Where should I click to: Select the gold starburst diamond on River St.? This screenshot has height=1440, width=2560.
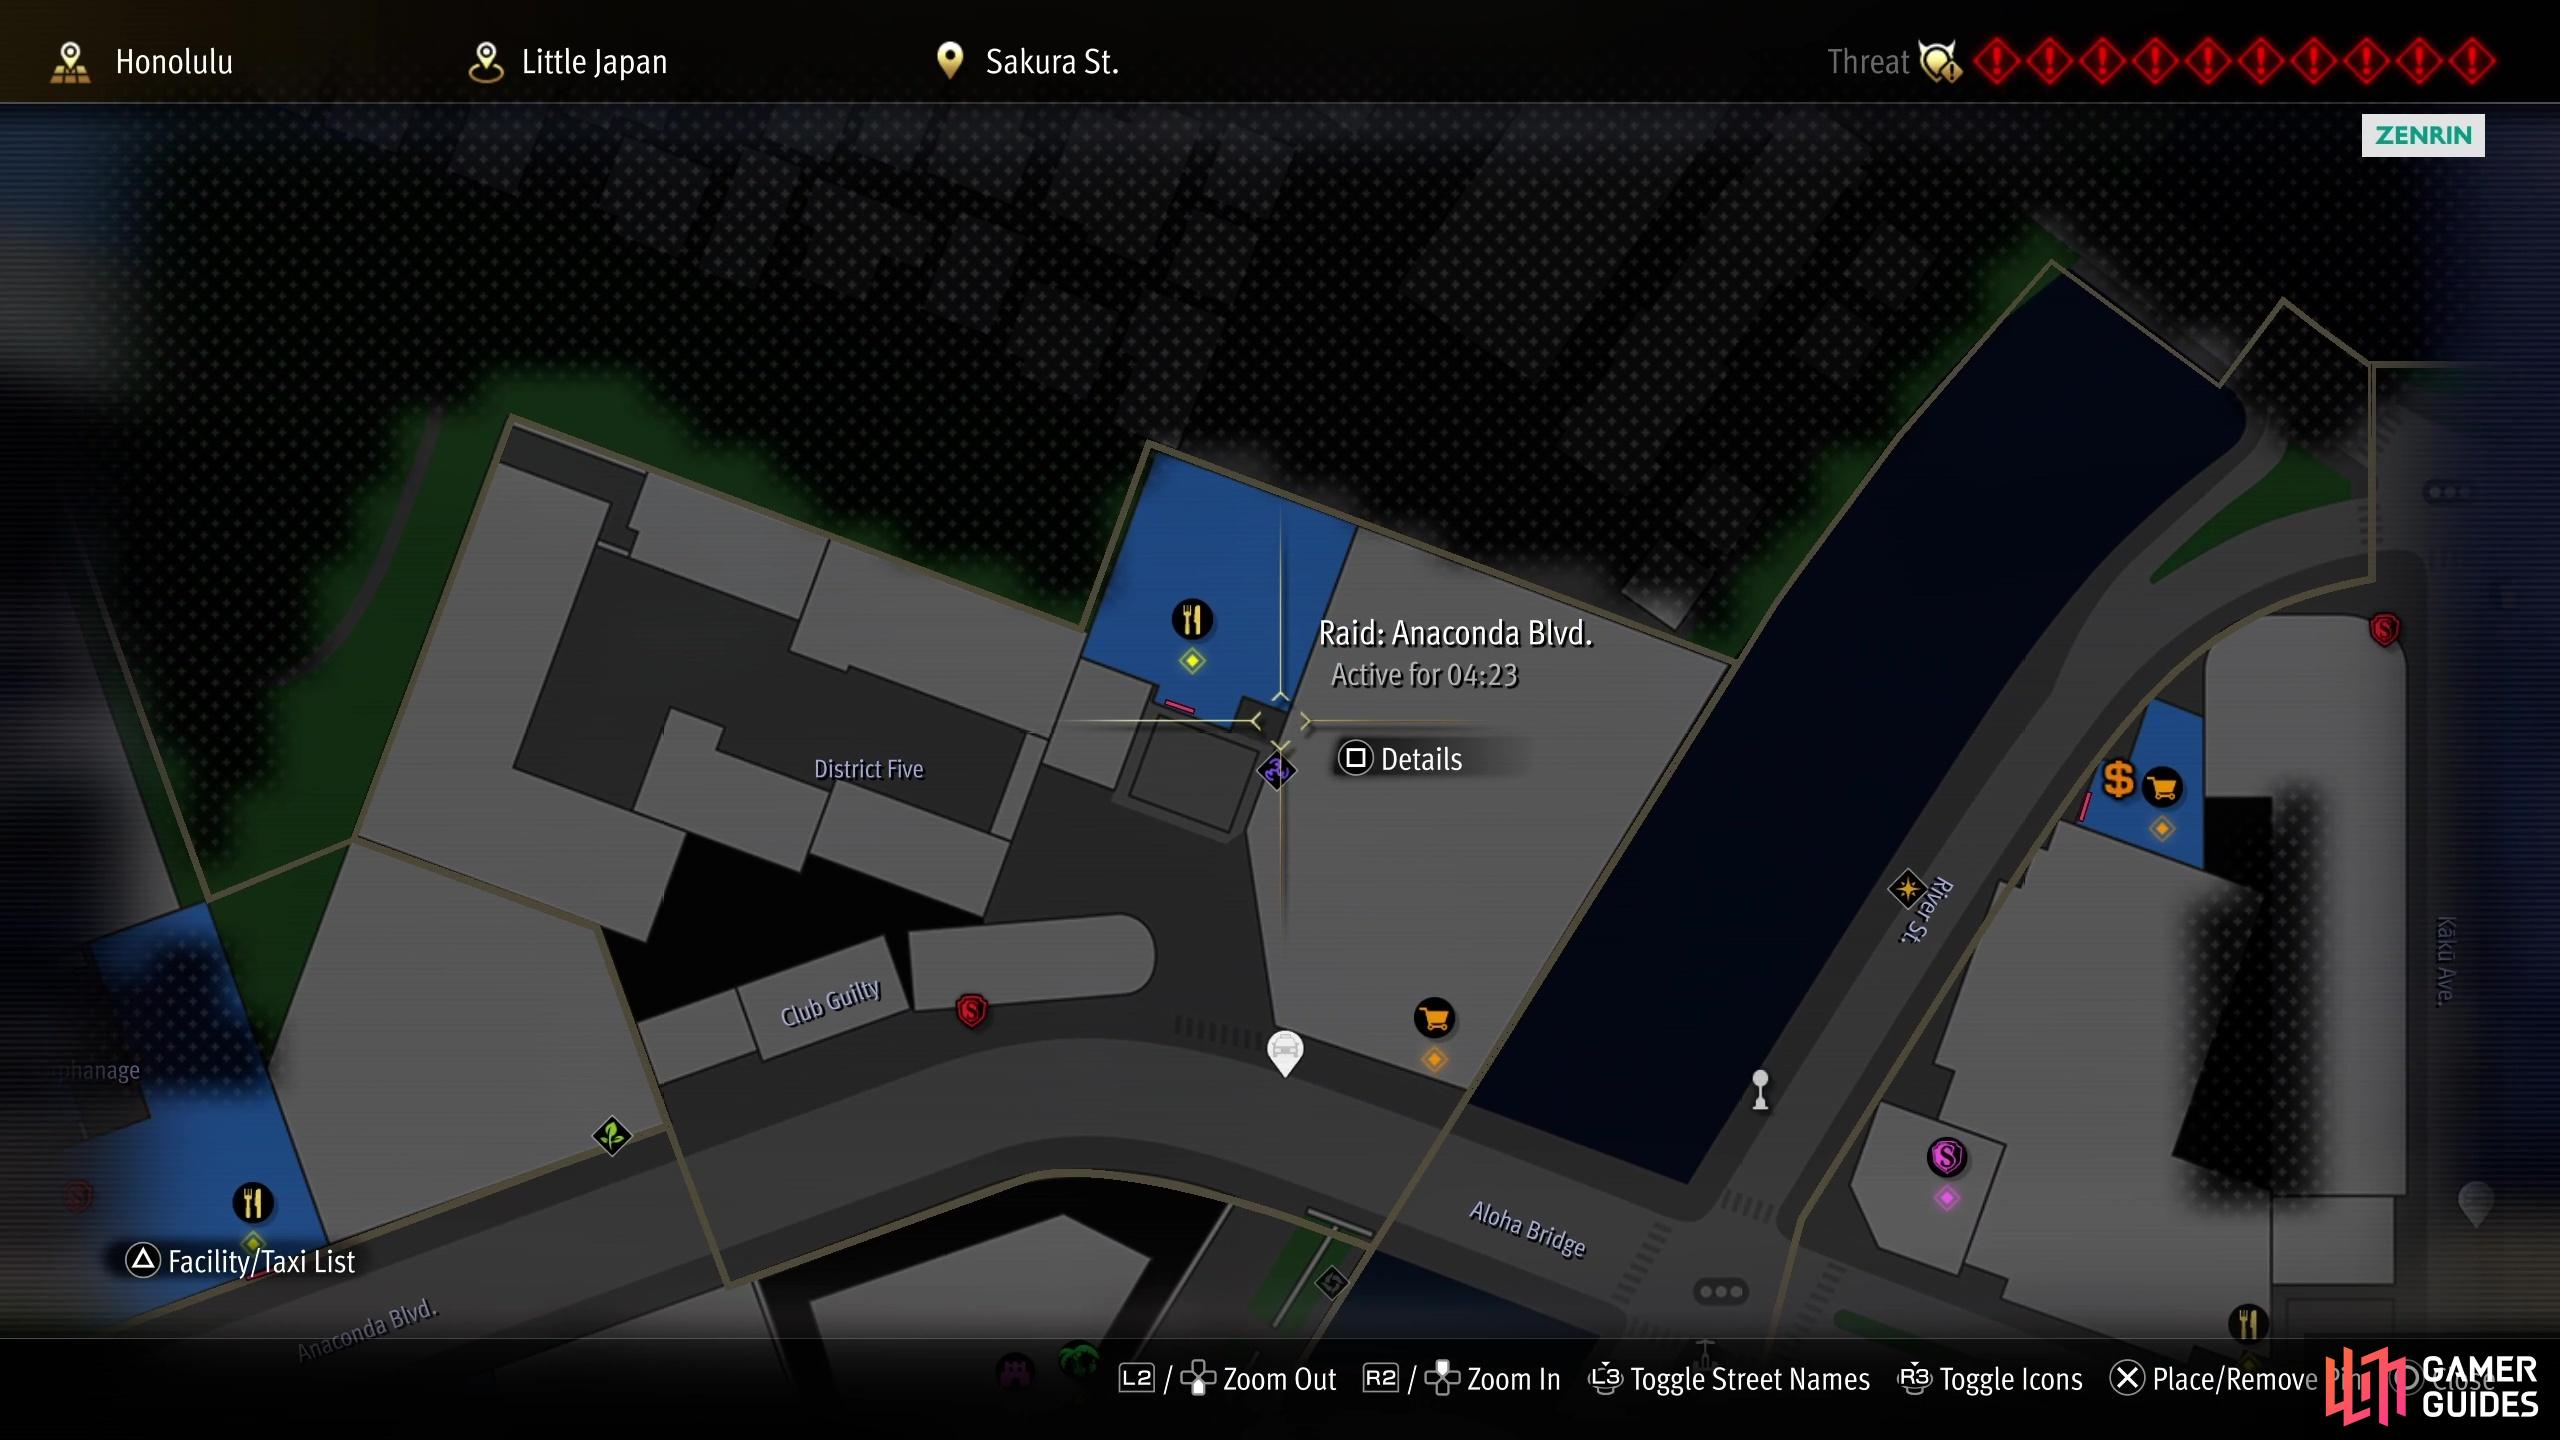click(x=1907, y=888)
